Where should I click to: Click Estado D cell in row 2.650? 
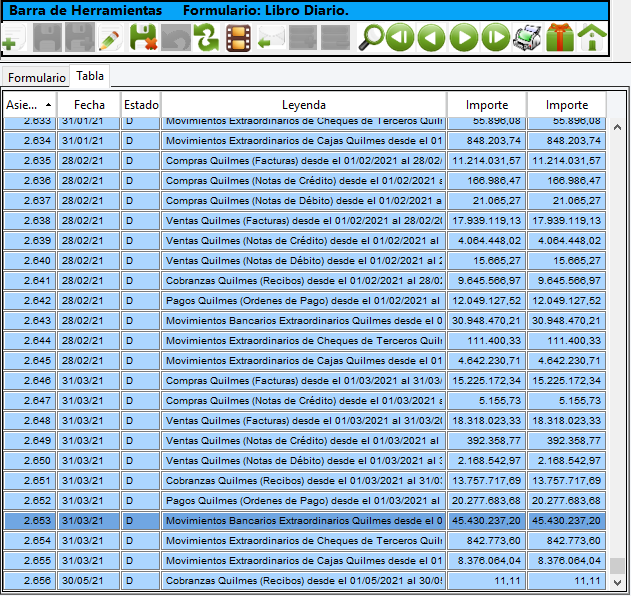pyautogui.click(x=141, y=460)
